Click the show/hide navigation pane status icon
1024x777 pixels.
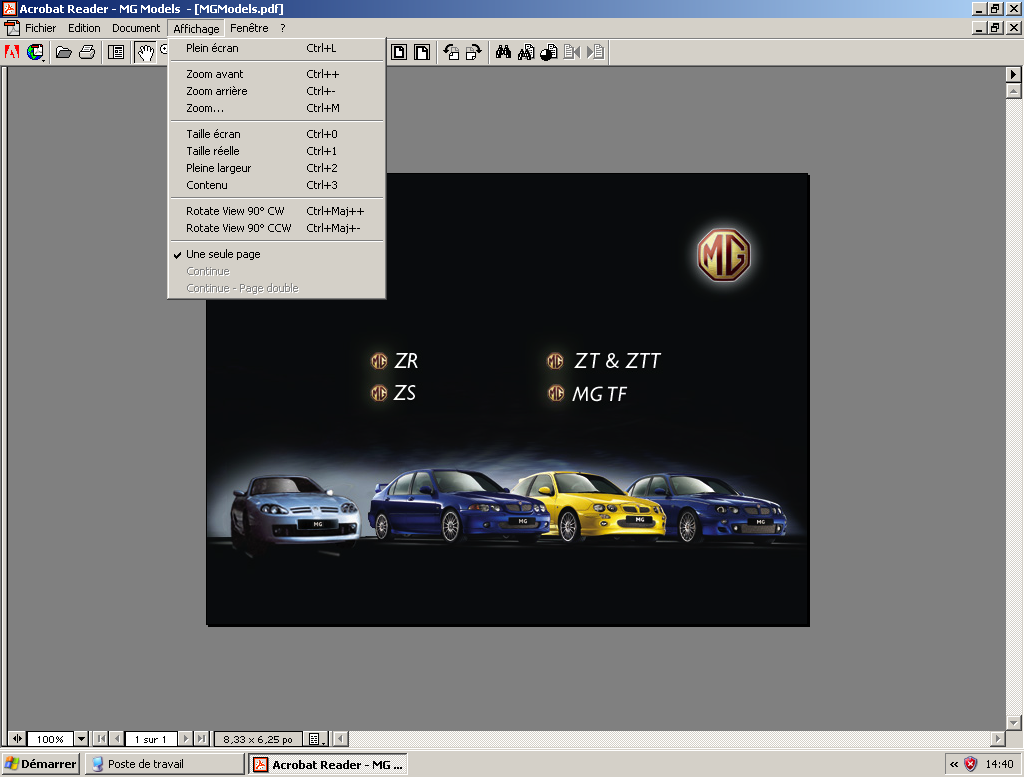tap(17, 739)
